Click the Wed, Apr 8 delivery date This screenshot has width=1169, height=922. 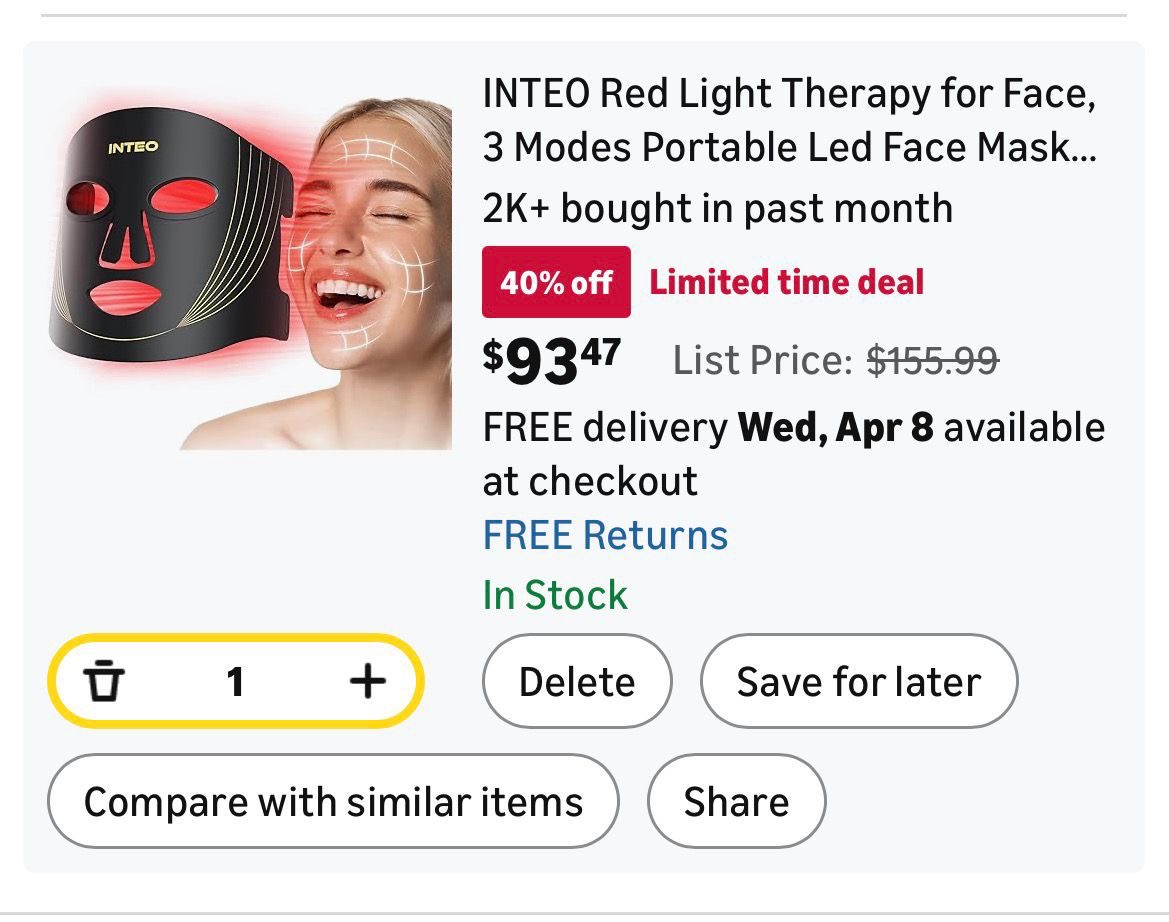[835, 428]
